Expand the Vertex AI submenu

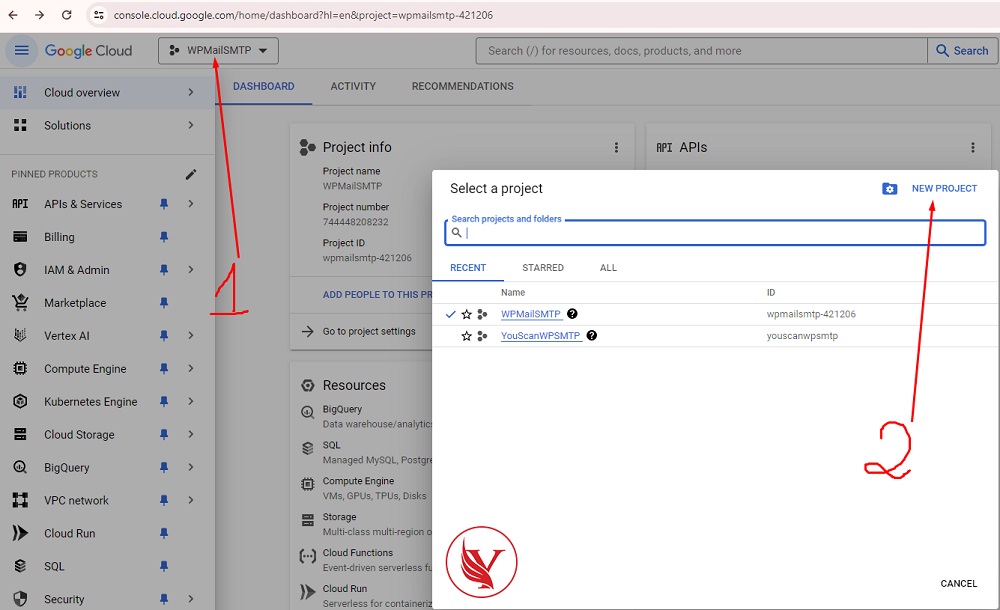click(x=191, y=336)
